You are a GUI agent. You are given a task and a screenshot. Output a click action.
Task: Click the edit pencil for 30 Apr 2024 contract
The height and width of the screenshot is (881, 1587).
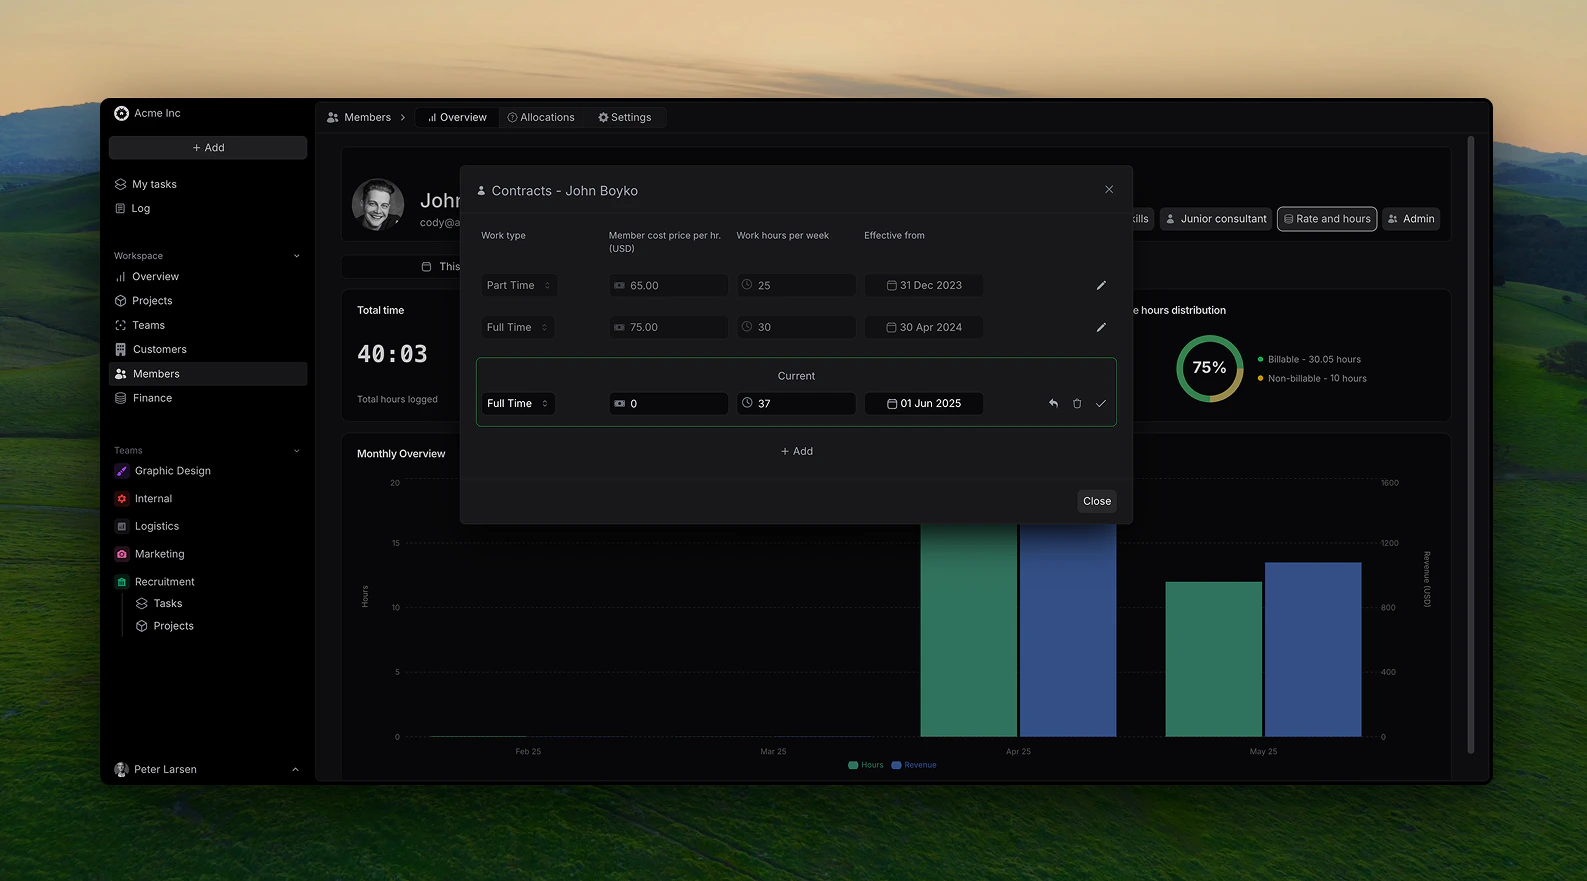click(x=1101, y=327)
